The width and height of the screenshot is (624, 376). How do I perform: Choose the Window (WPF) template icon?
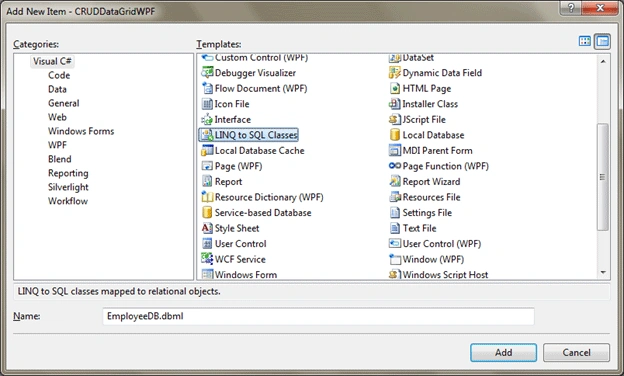394,259
